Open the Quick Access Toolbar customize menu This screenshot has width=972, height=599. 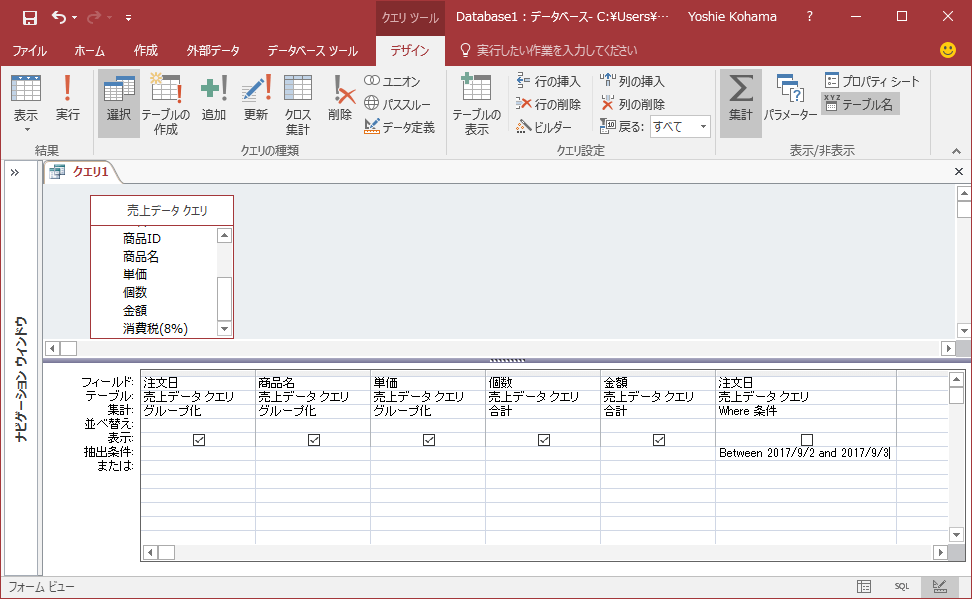tap(128, 18)
